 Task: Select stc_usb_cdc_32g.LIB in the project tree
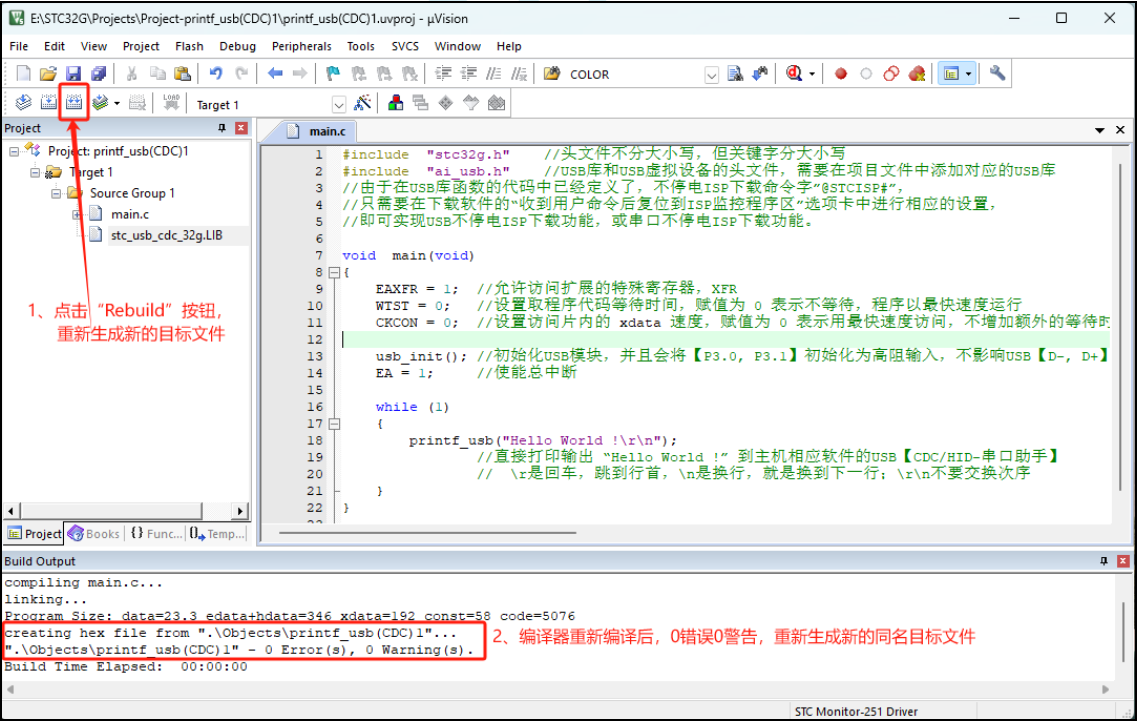coord(168,236)
